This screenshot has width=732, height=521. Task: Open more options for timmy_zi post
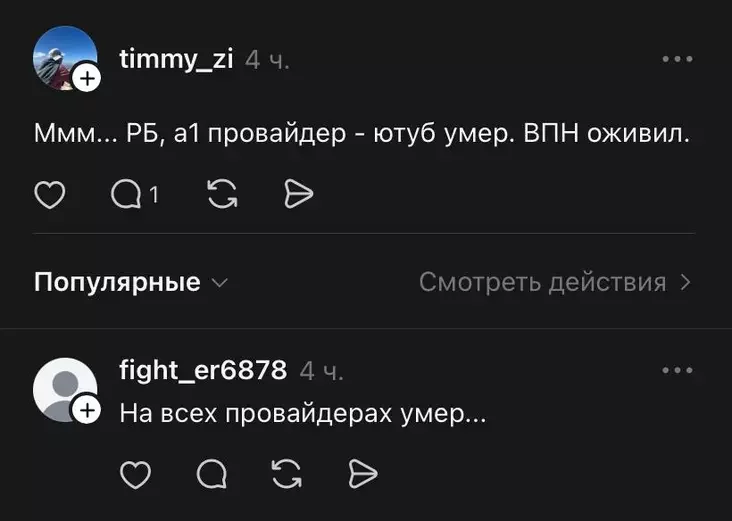(x=677, y=60)
